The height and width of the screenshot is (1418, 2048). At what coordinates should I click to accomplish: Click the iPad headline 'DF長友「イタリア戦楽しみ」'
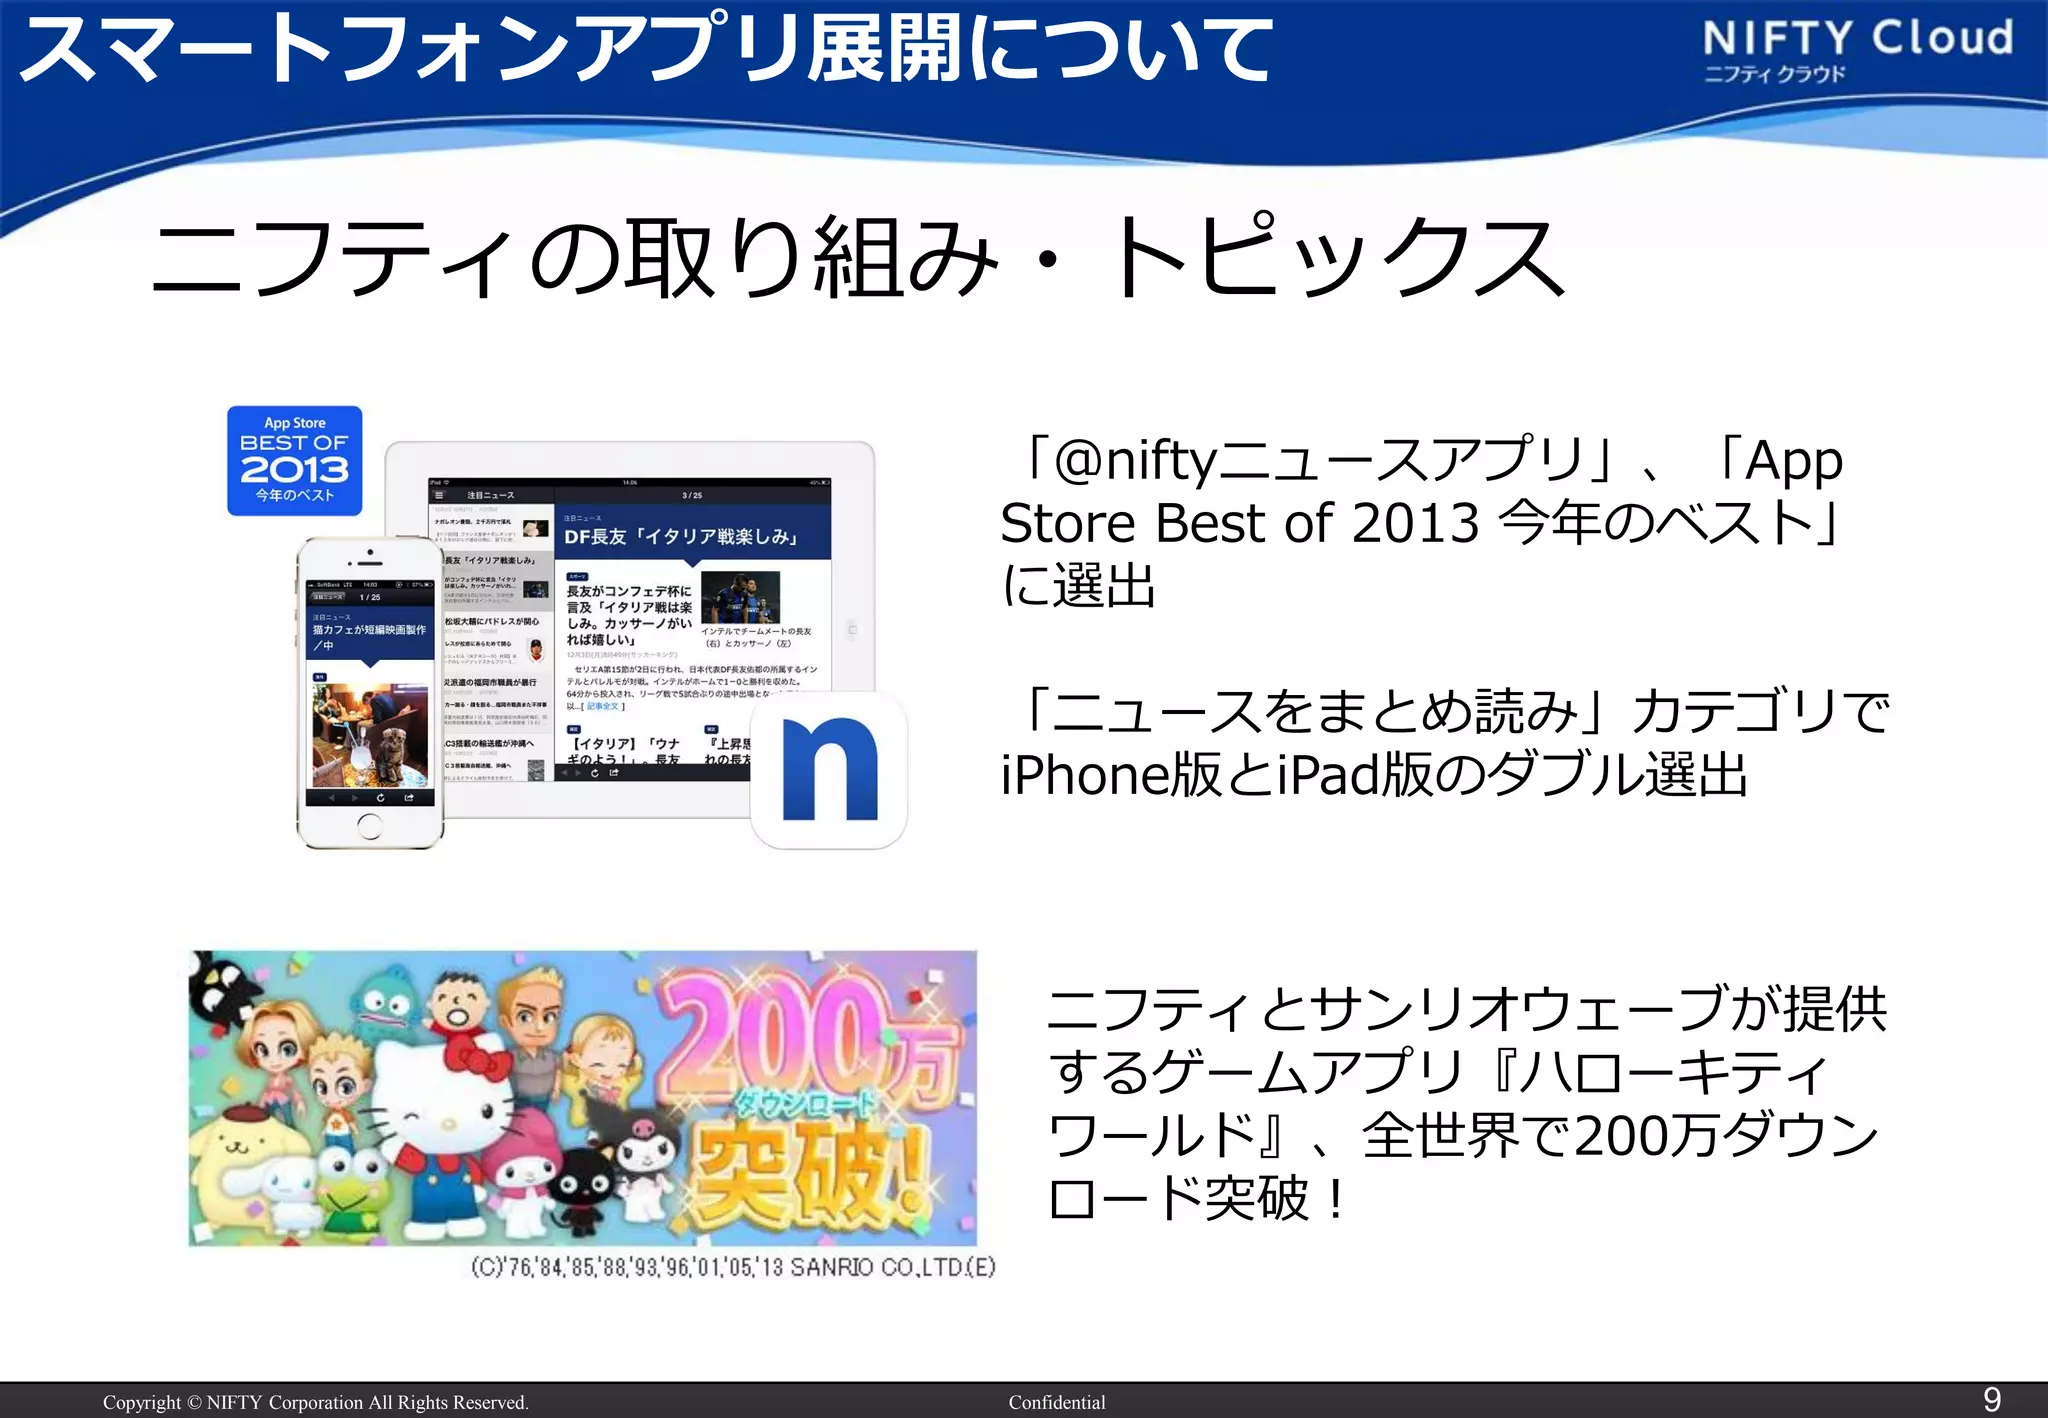[x=682, y=537]
